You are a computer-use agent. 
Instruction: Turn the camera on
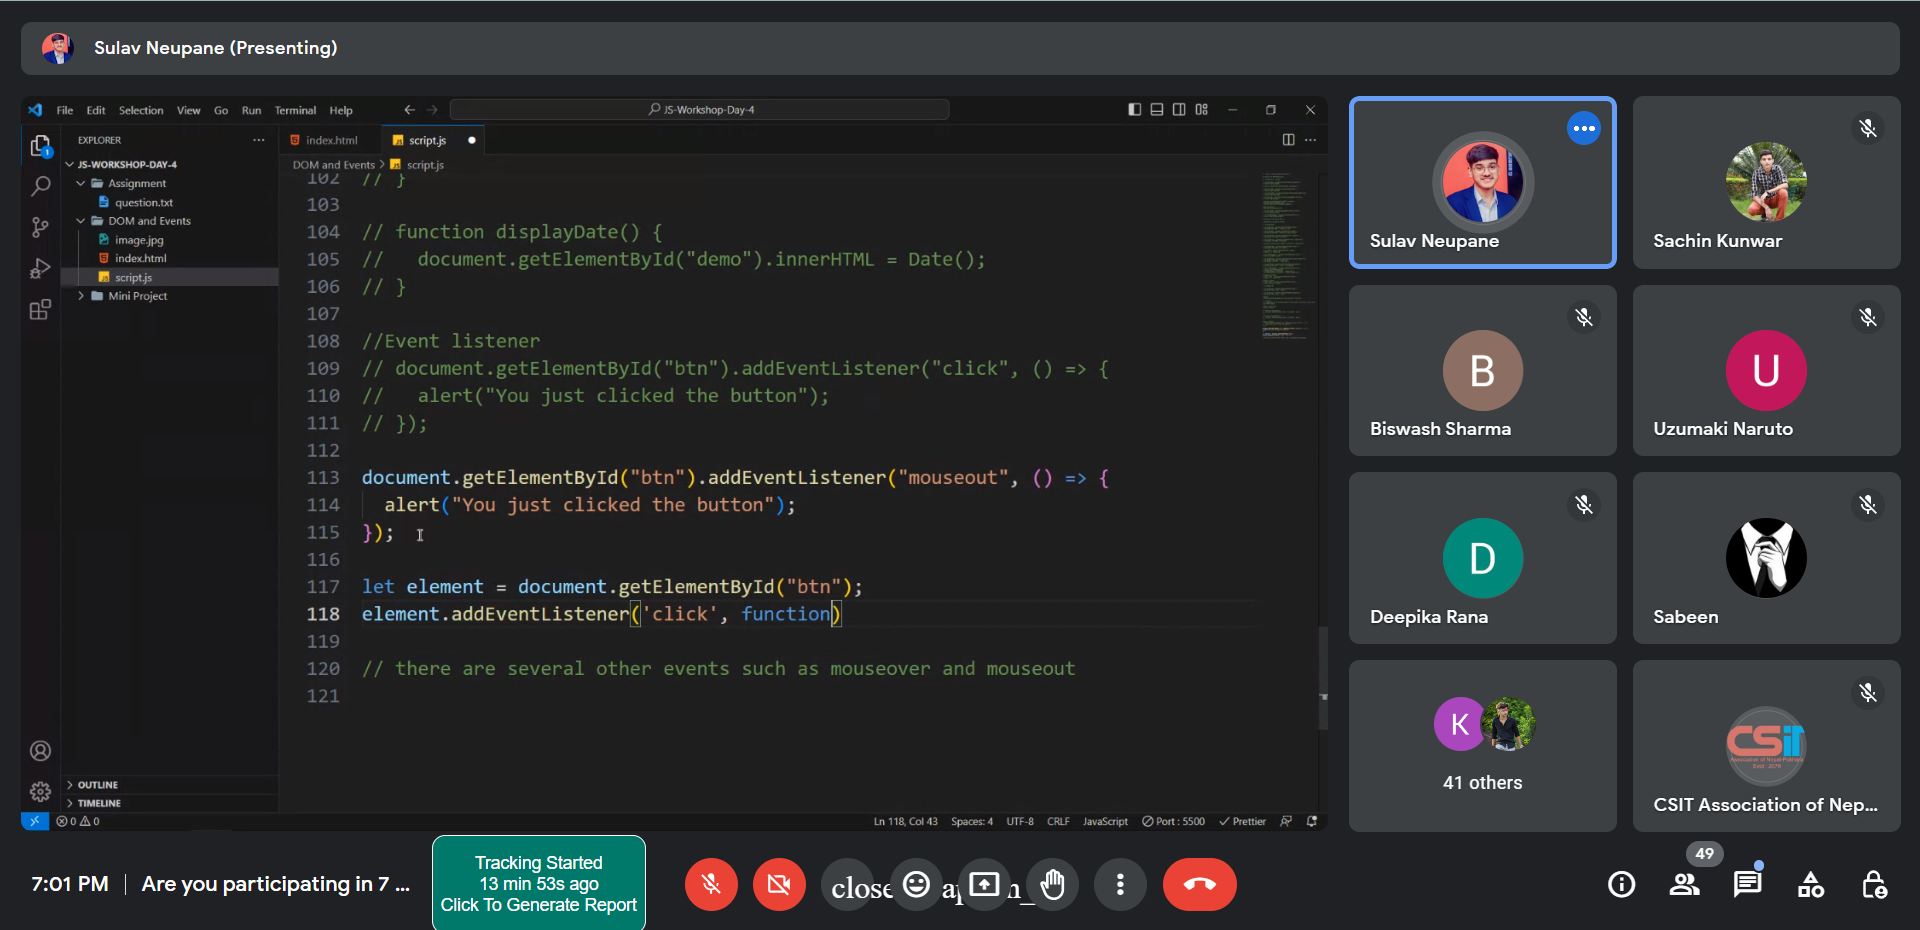click(x=779, y=884)
